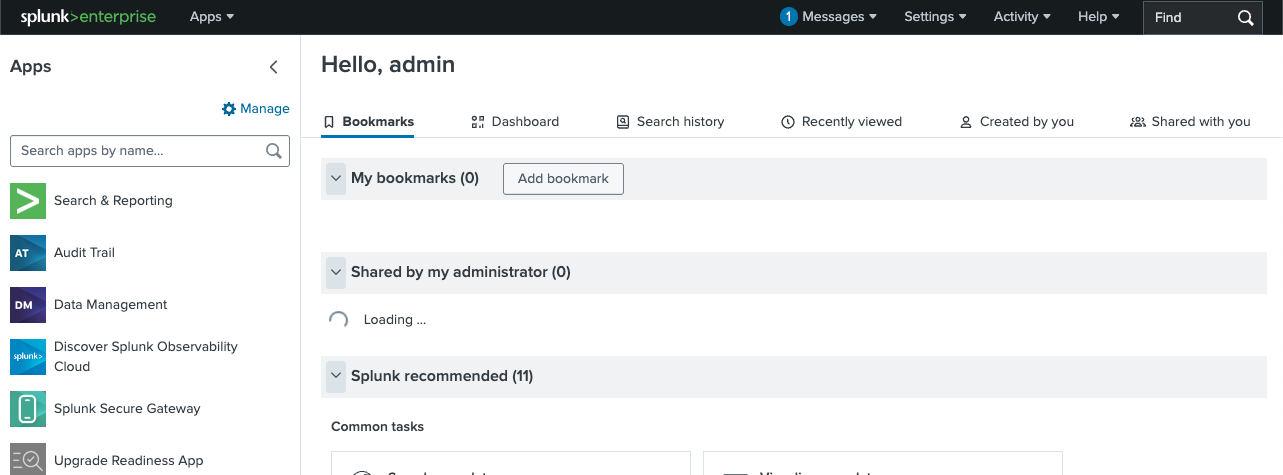Collapse the Splunk recommended section

tap(336, 376)
